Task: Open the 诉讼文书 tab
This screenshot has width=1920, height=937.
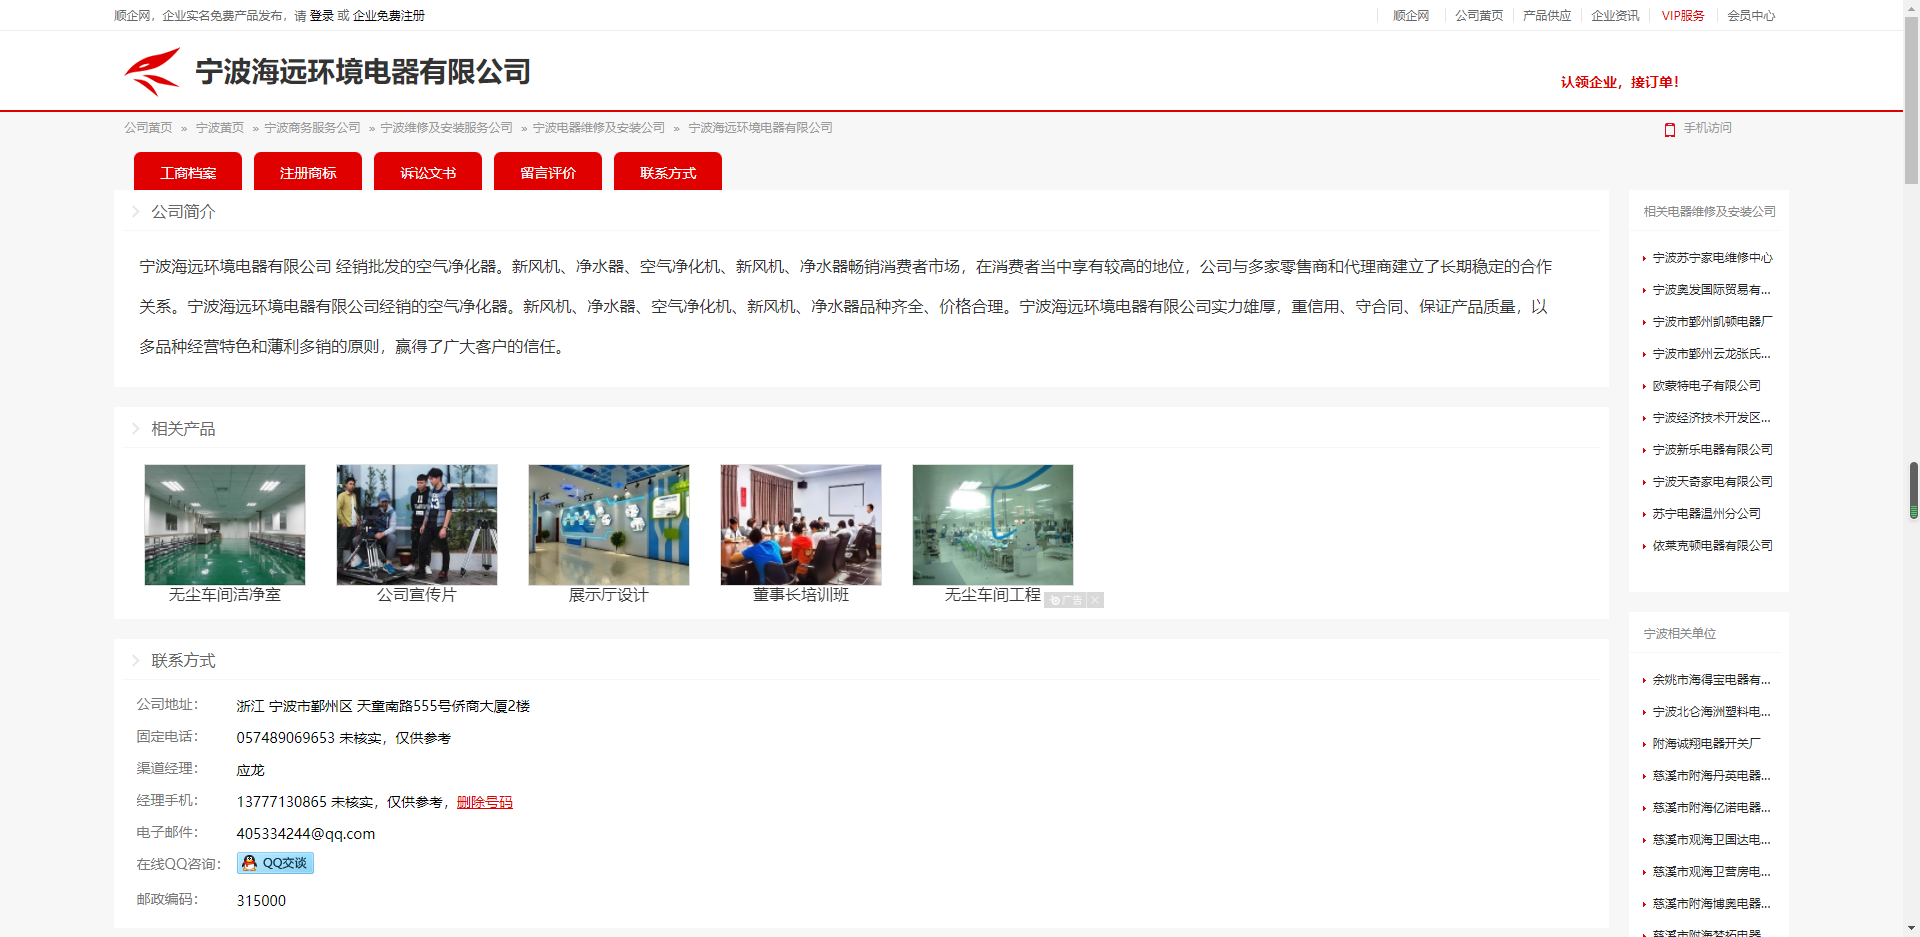Action: pyautogui.click(x=428, y=172)
